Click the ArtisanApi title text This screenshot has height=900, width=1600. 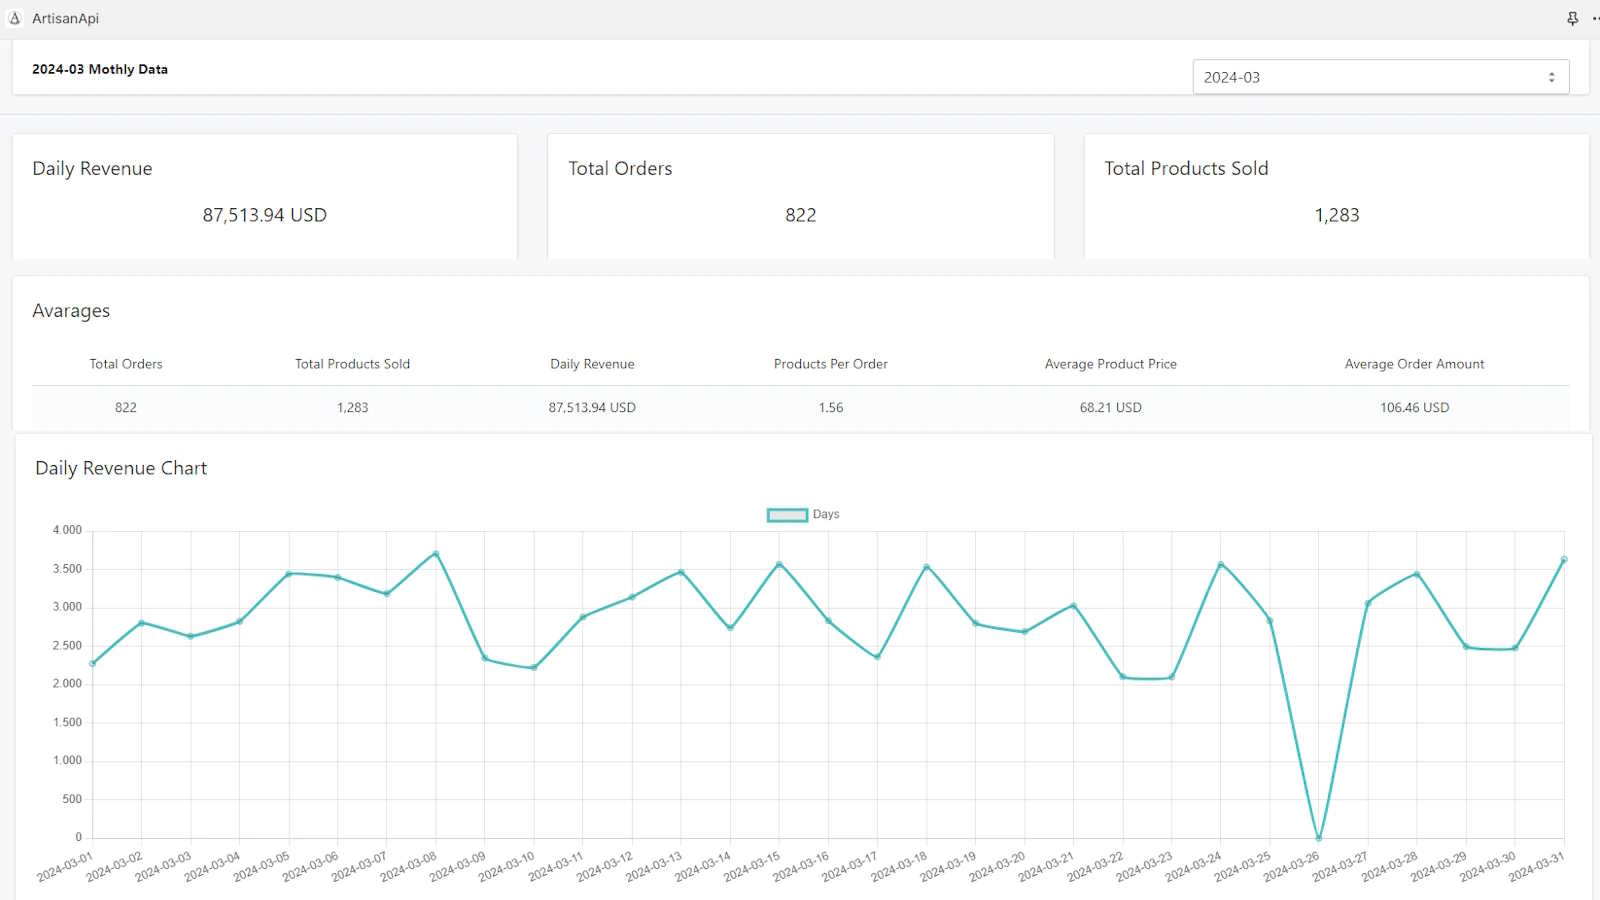tap(65, 18)
